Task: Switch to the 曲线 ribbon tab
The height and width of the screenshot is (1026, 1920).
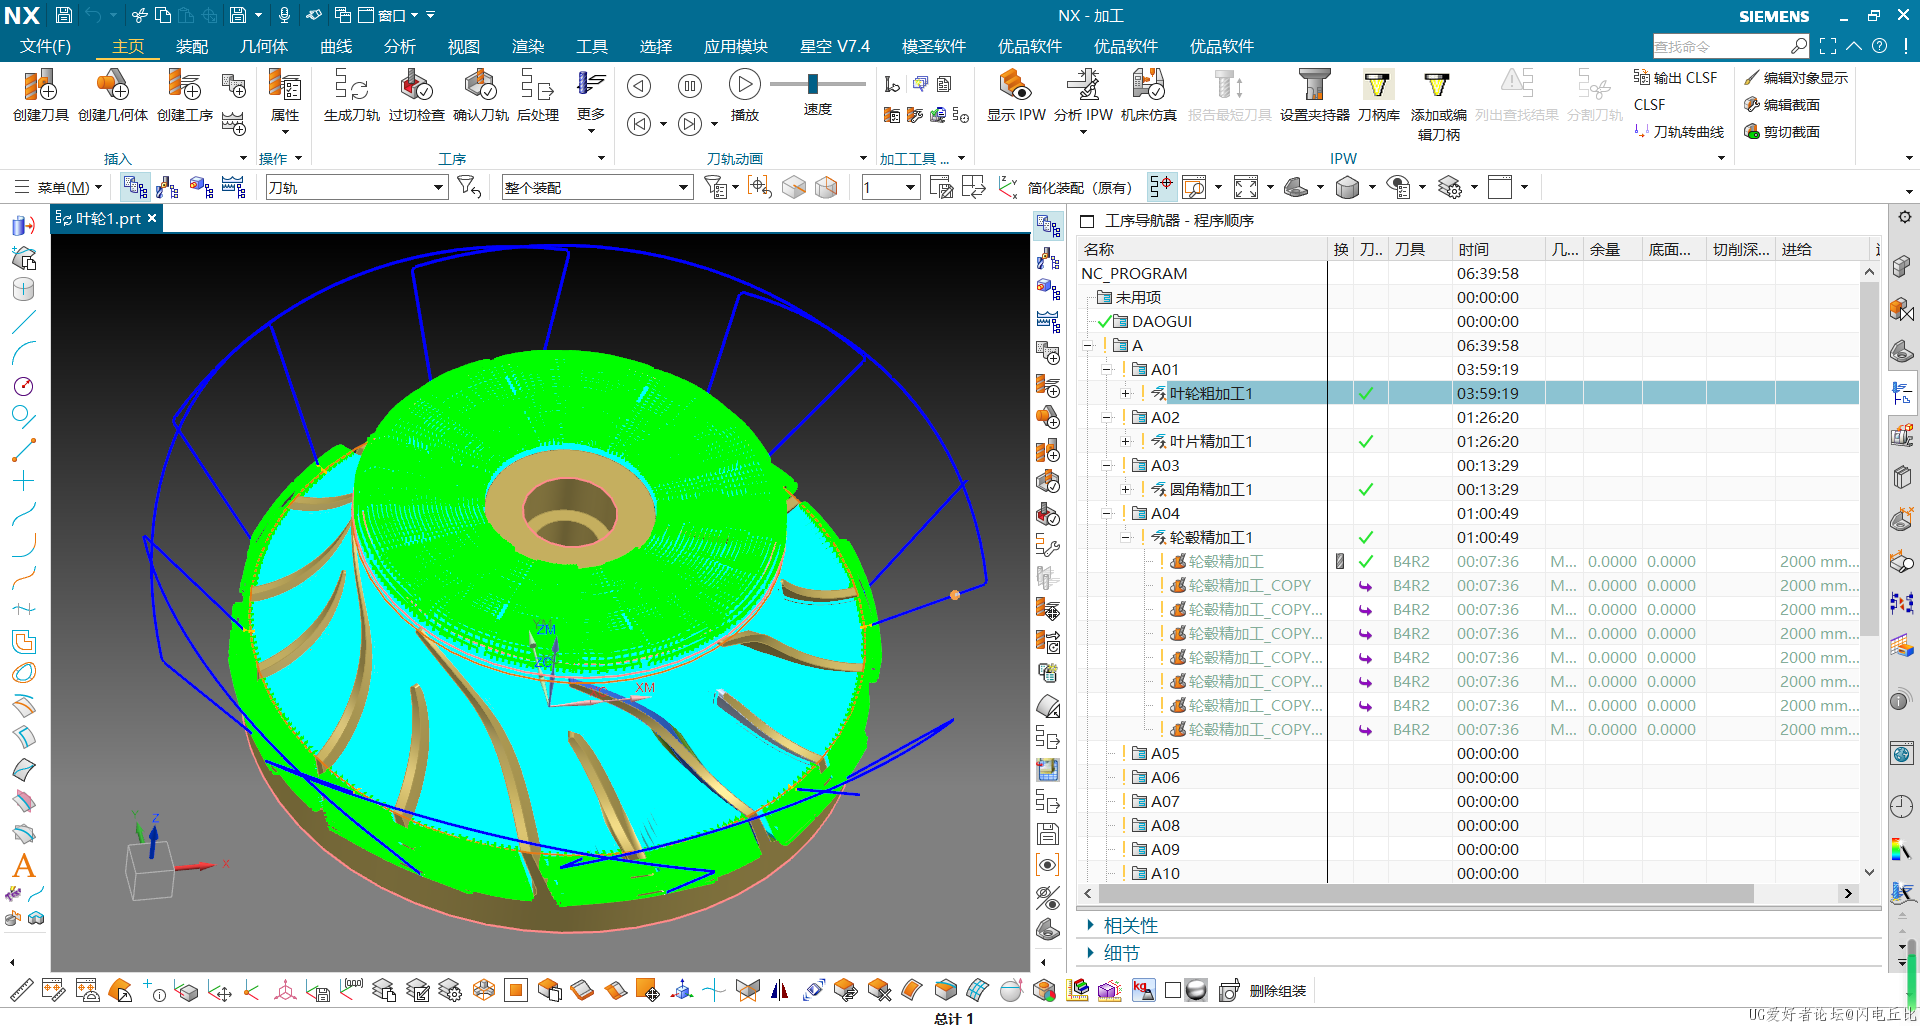Action: (336, 46)
